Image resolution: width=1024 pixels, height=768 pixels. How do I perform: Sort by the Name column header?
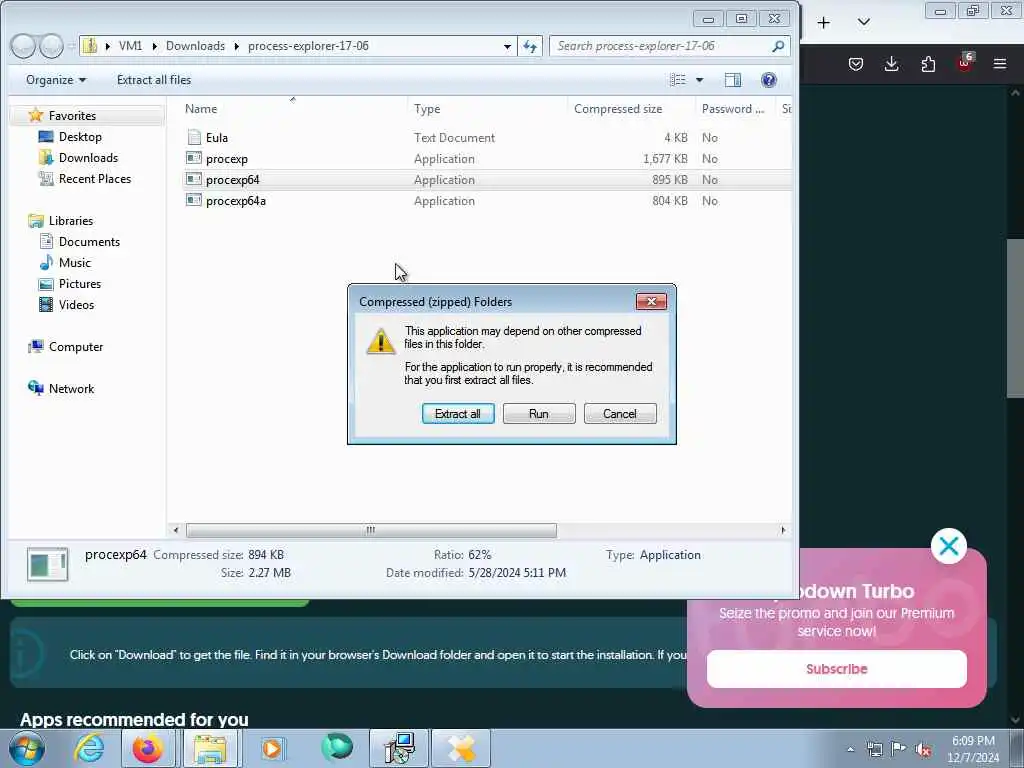(201, 108)
